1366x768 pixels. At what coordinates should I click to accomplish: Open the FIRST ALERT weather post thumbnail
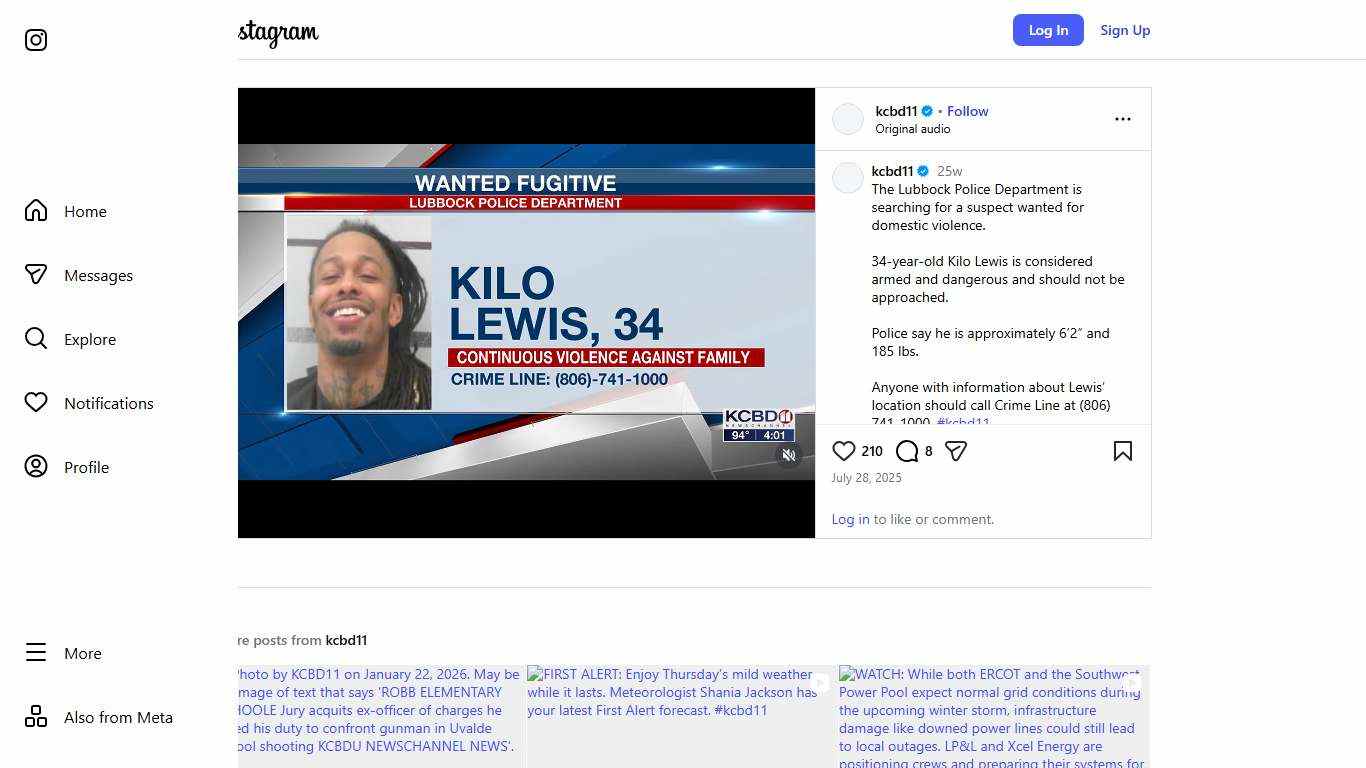(x=679, y=716)
